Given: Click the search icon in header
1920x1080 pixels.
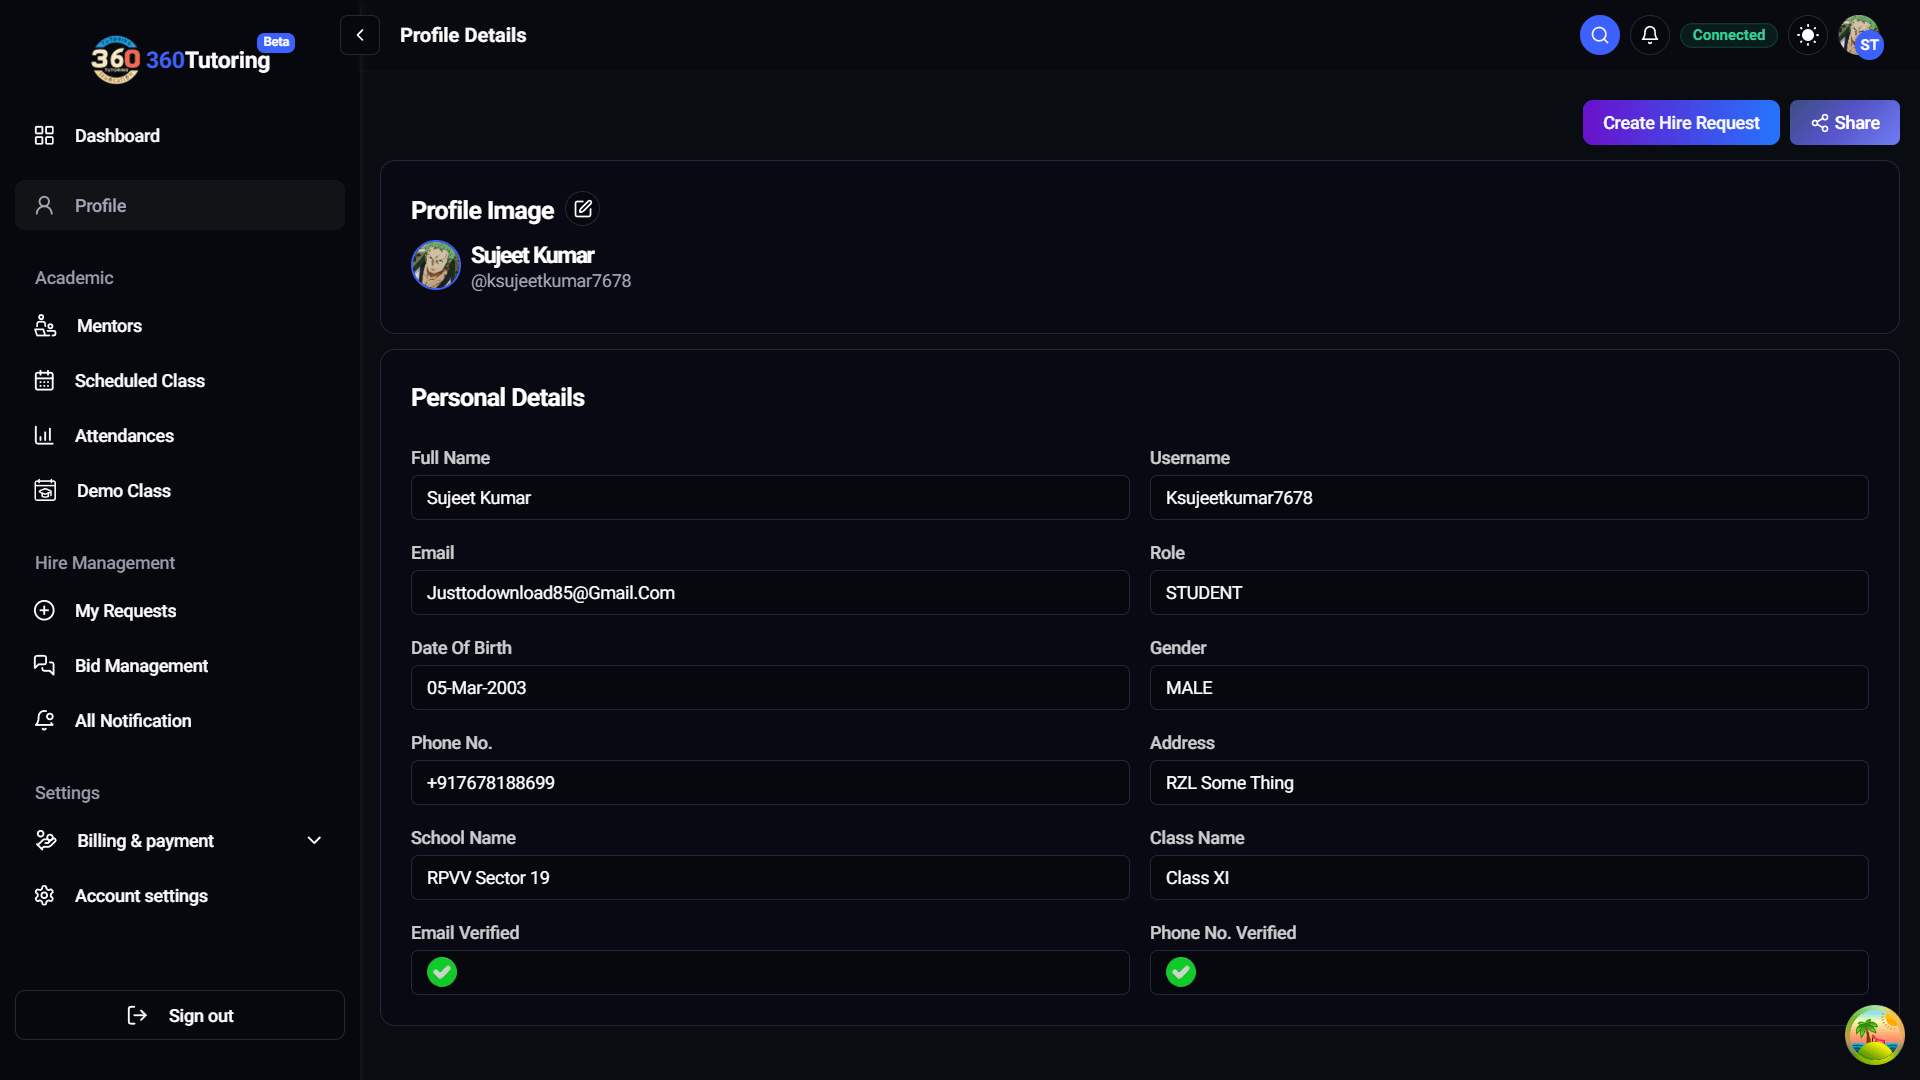Looking at the screenshot, I should 1599,35.
